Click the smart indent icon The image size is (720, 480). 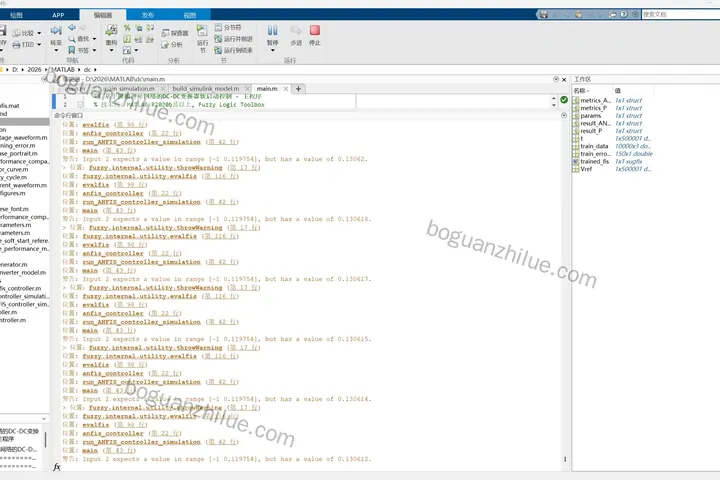[127, 39]
